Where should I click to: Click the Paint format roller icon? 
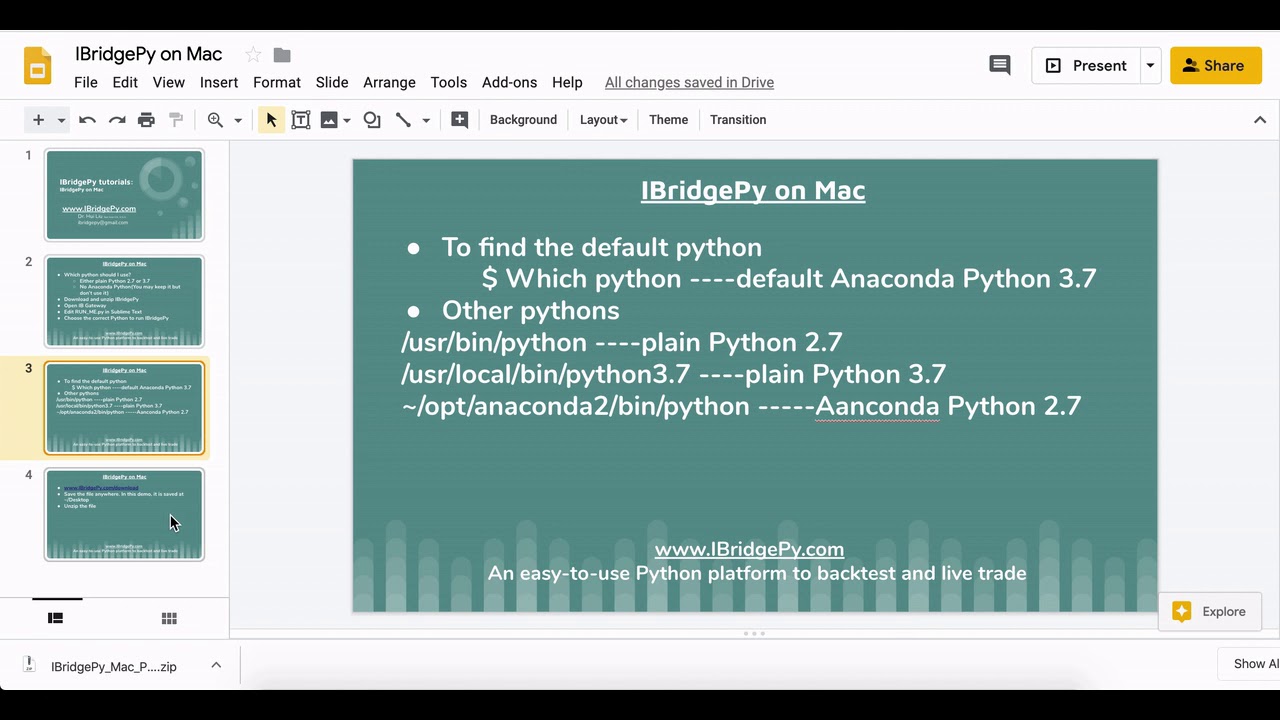(176, 120)
